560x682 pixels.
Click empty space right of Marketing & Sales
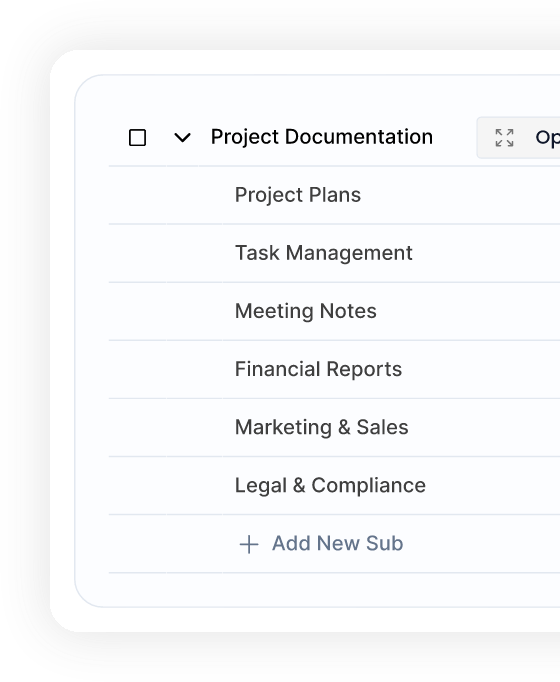coord(484,428)
